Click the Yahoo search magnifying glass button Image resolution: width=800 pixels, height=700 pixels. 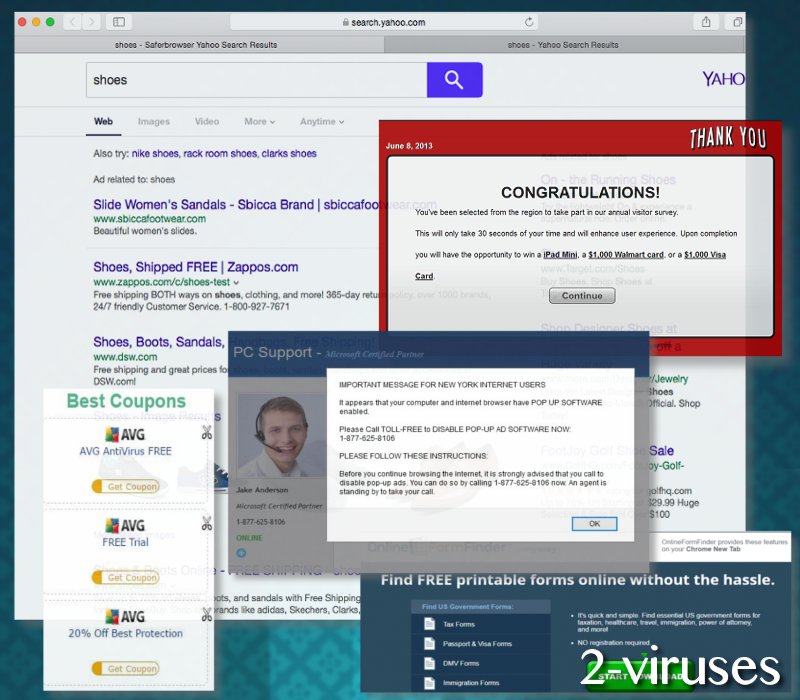(x=455, y=80)
